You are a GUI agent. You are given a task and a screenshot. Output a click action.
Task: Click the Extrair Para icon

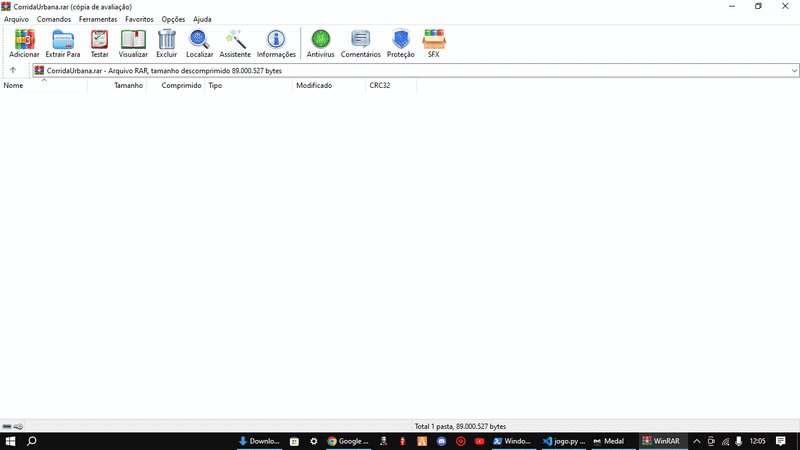[63, 42]
